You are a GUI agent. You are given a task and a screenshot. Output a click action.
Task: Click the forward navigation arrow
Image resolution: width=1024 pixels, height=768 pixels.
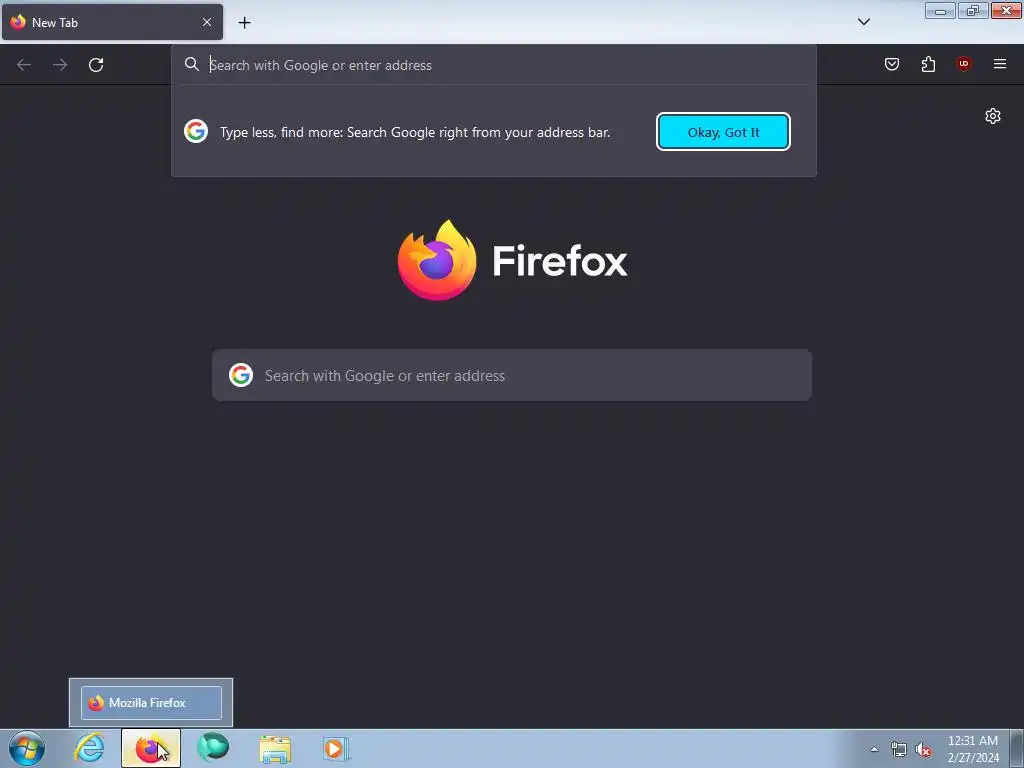60,65
